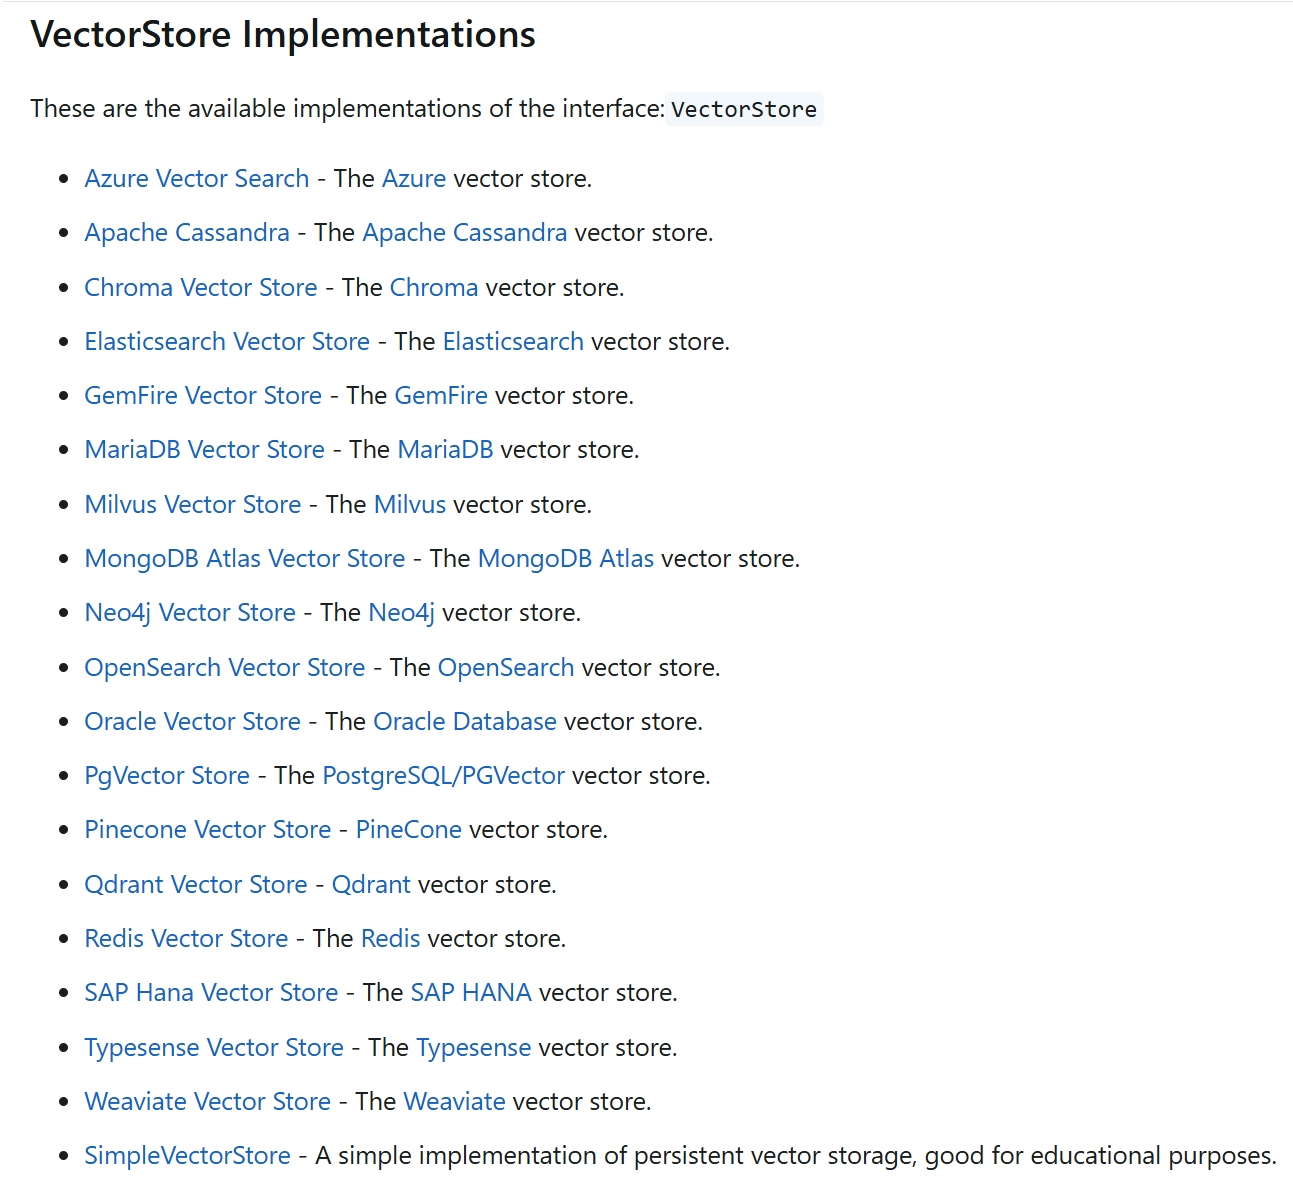Follow the SAP HANA link in the description
Image resolution: width=1293 pixels, height=1191 pixels.
pyautogui.click(x=471, y=993)
